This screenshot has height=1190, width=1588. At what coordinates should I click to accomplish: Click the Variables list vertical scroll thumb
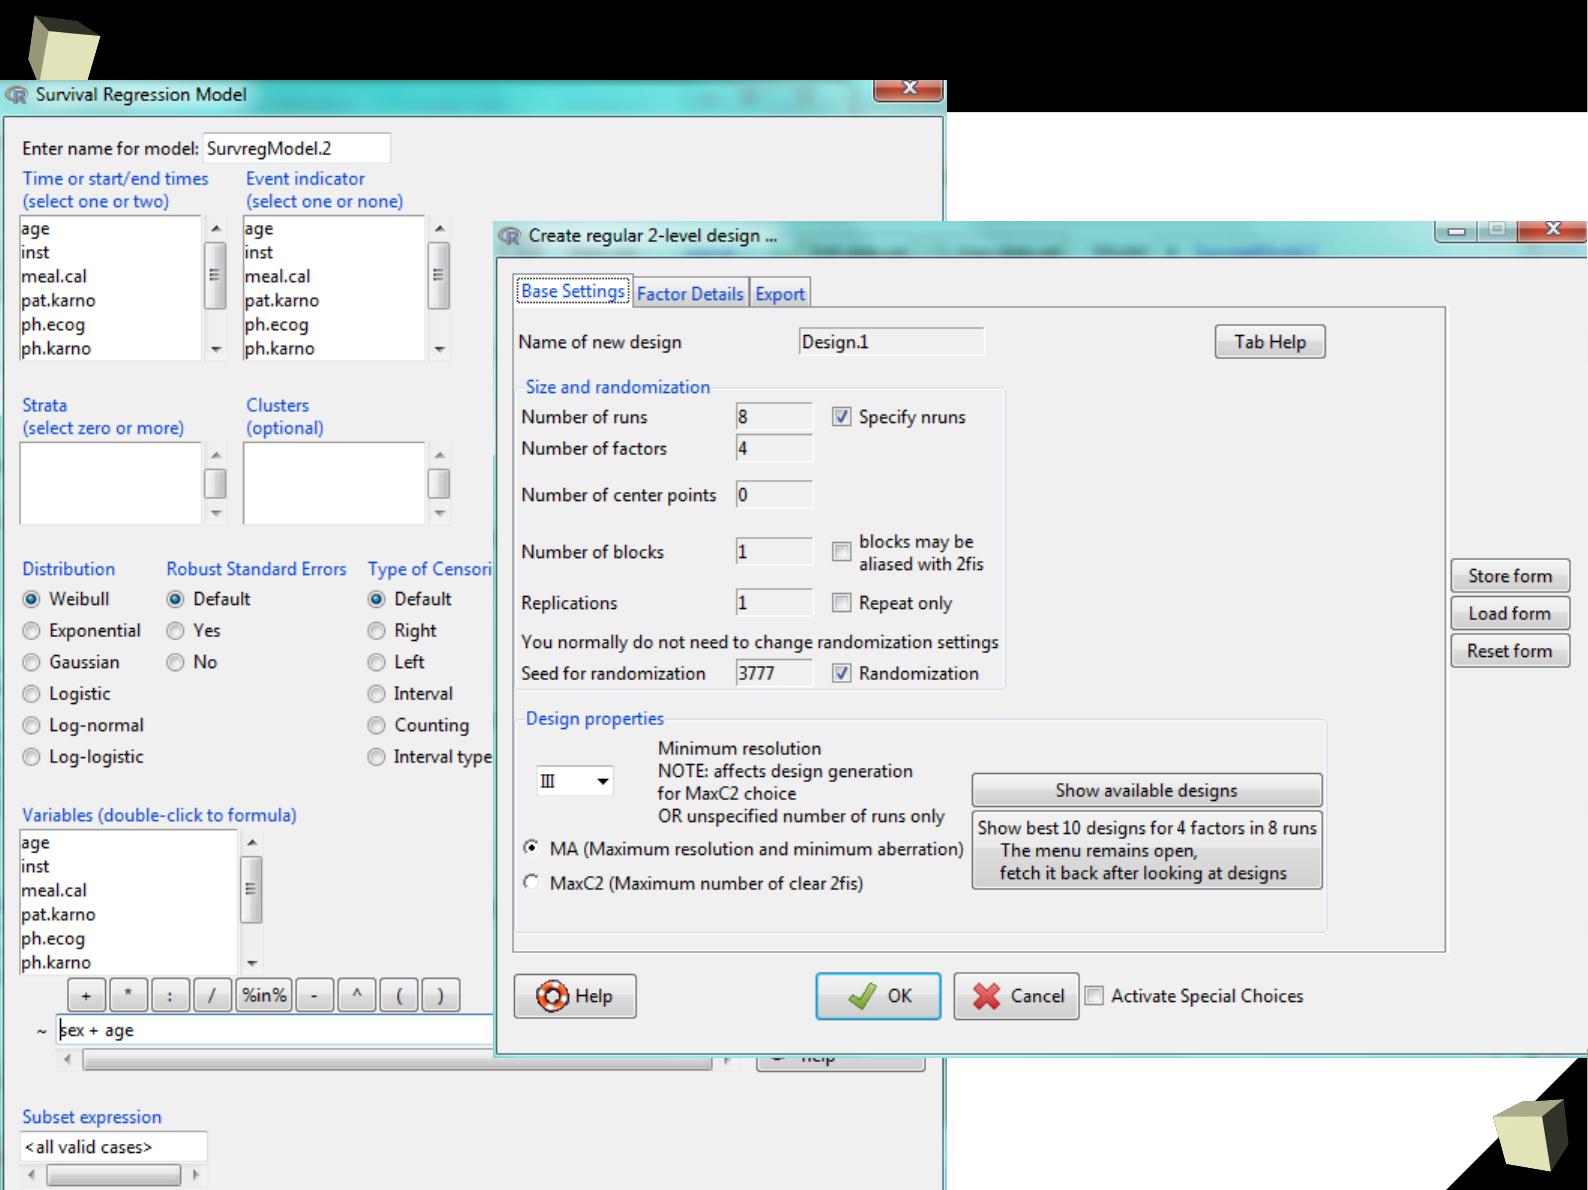pyautogui.click(x=252, y=889)
